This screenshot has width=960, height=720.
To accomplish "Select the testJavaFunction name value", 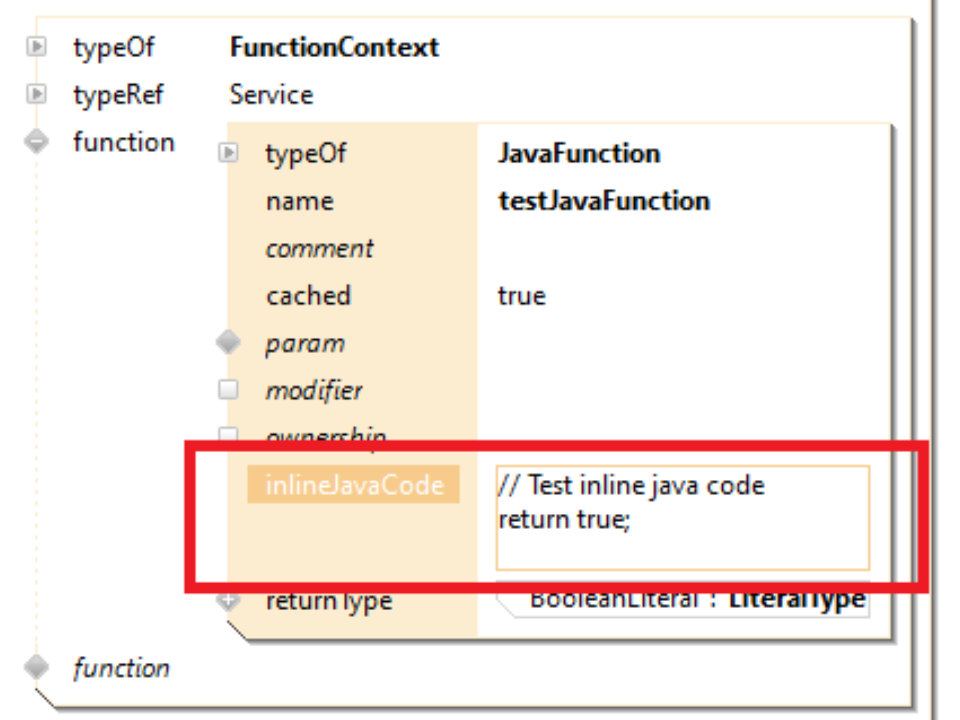I will [x=604, y=201].
